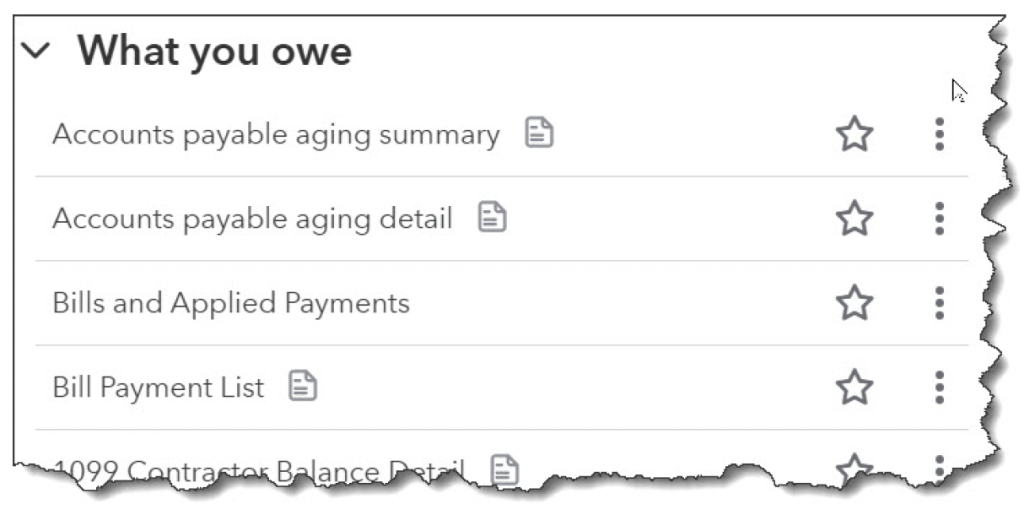Click document icon beside Accounts payable aging summary
This screenshot has height=515, width=1024.
540,133
